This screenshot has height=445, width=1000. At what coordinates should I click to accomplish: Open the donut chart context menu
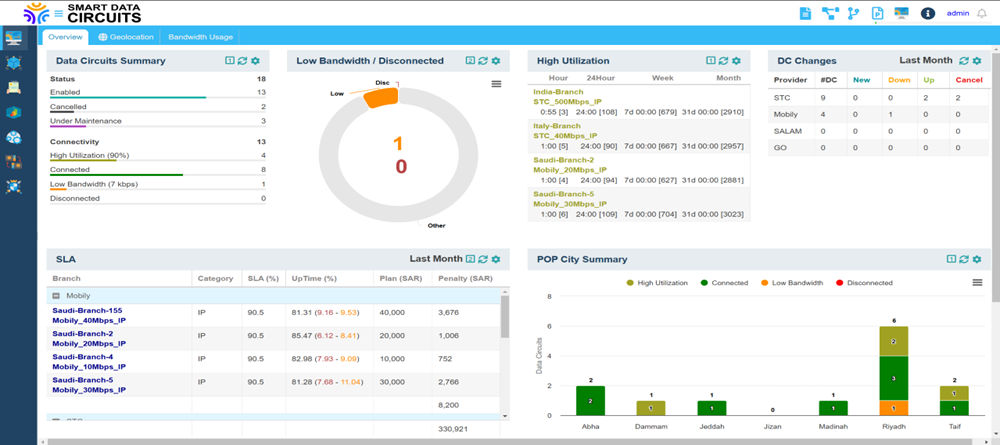pyautogui.click(x=496, y=84)
